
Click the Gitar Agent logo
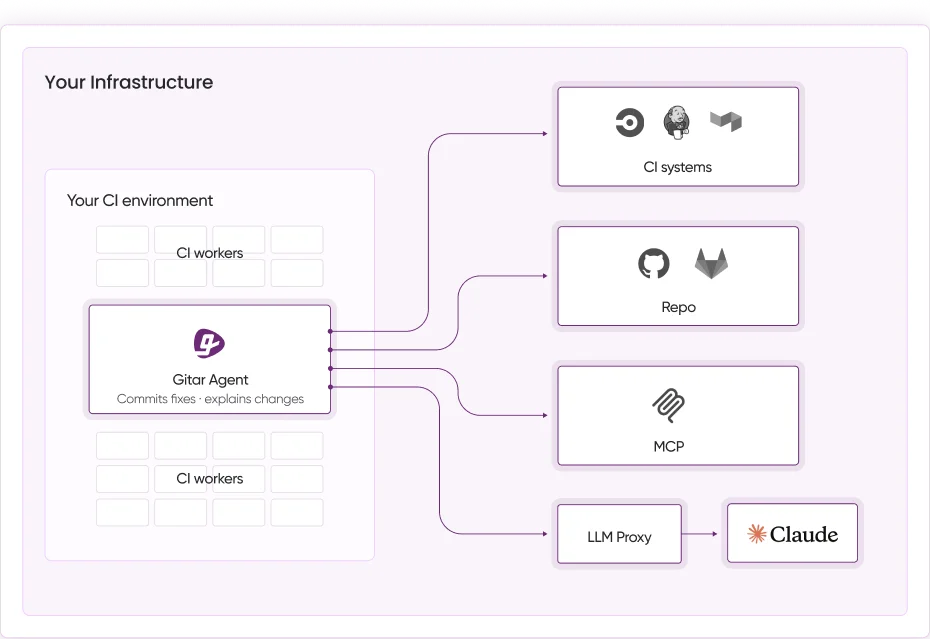click(x=209, y=343)
